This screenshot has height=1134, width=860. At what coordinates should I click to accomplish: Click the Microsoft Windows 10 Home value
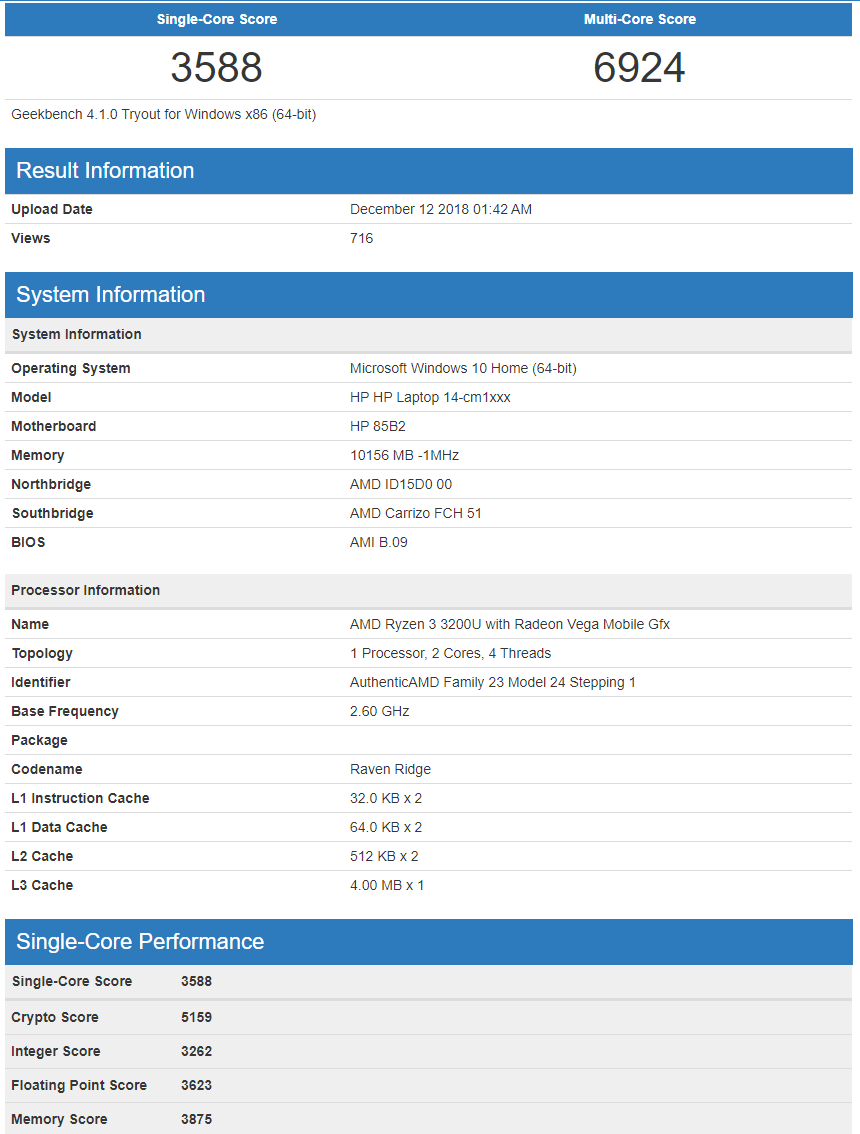463,368
